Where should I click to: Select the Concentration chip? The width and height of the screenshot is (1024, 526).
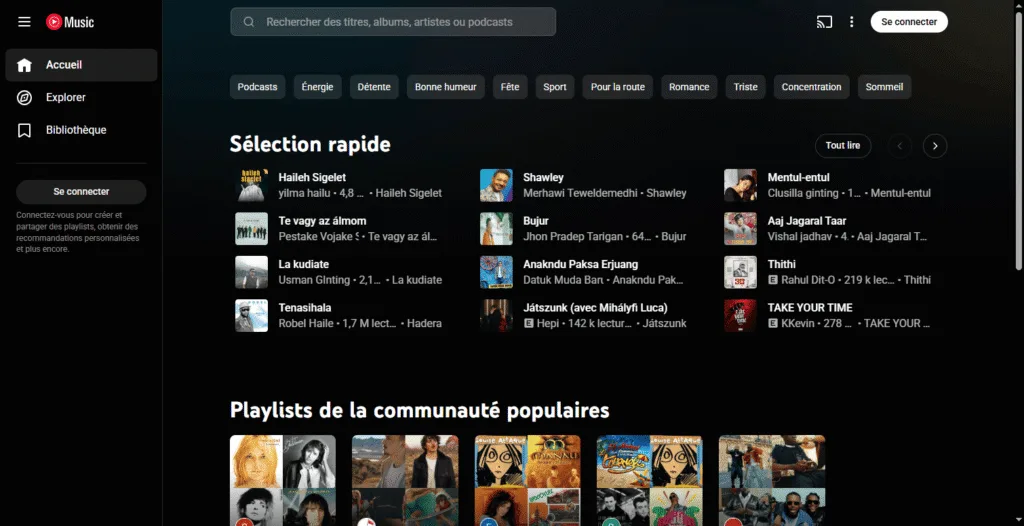click(812, 87)
